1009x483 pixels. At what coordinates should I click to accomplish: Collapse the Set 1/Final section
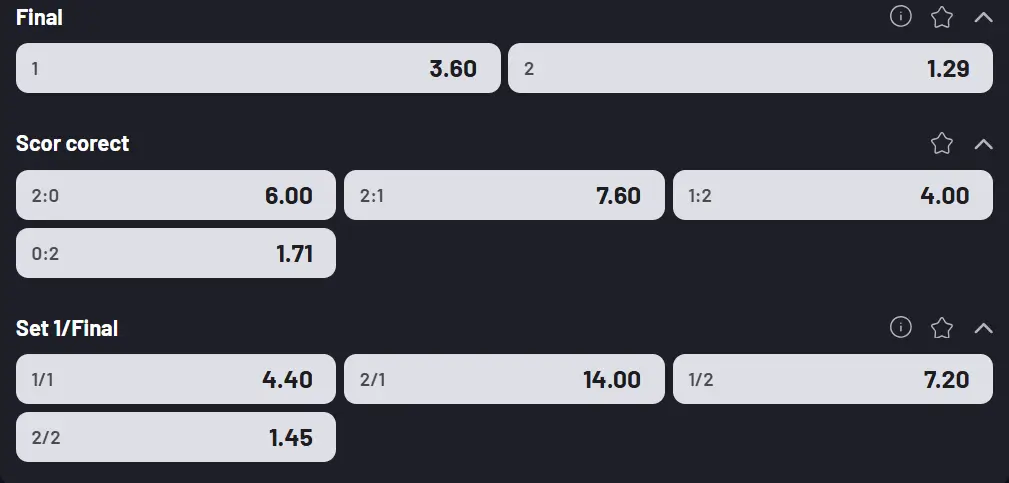click(x=984, y=327)
